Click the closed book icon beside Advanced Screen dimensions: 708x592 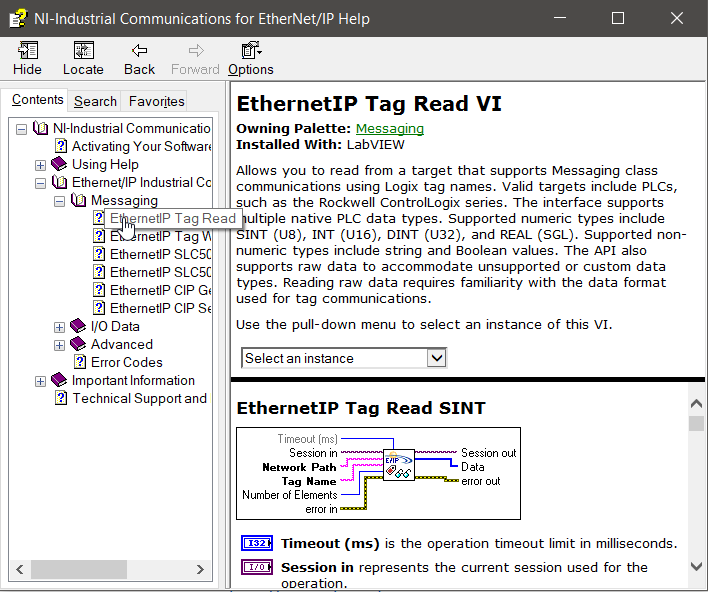[78, 344]
